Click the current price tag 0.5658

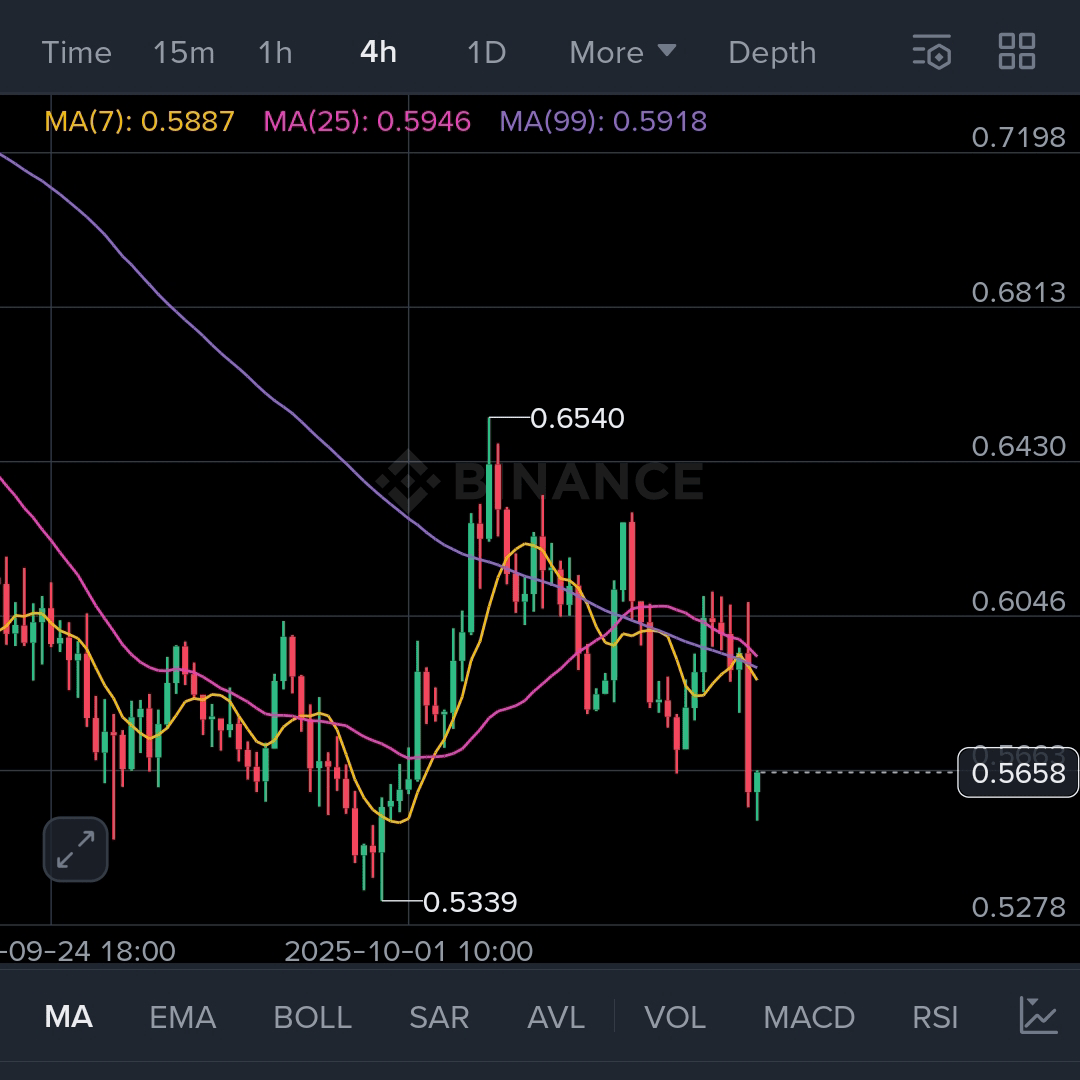1018,773
